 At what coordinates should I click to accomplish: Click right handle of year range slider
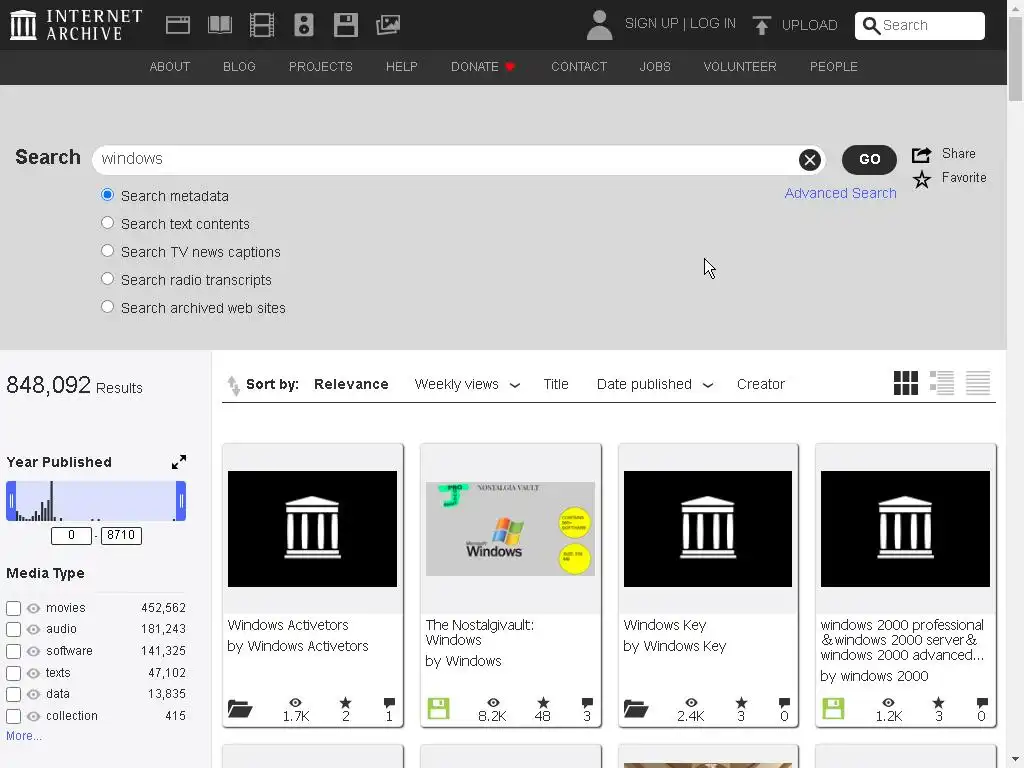pos(181,501)
